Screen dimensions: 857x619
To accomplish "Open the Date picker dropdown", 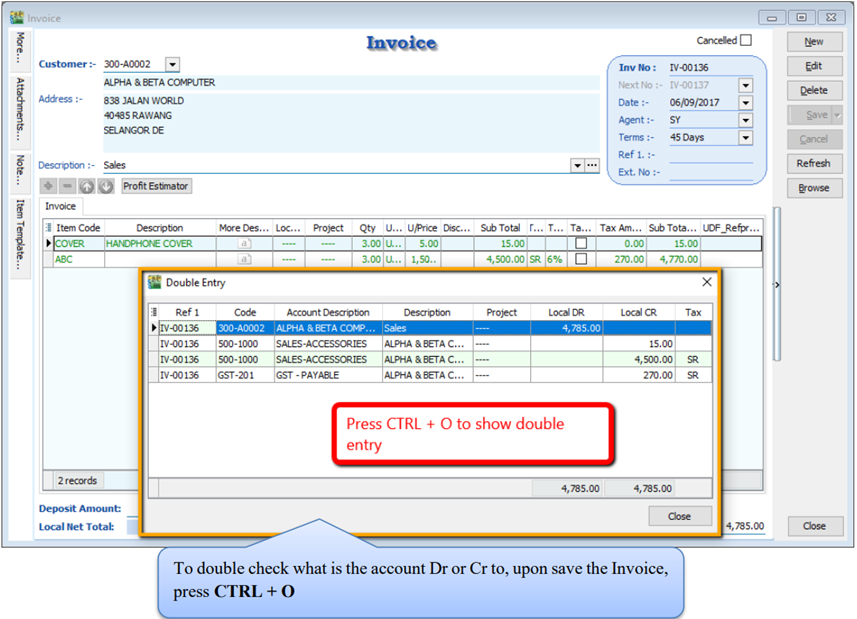I will [745, 103].
